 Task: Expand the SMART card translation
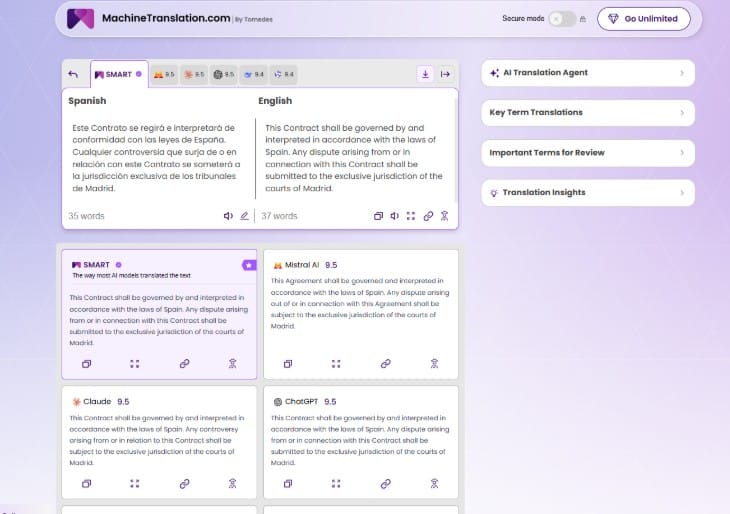click(135, 364)
